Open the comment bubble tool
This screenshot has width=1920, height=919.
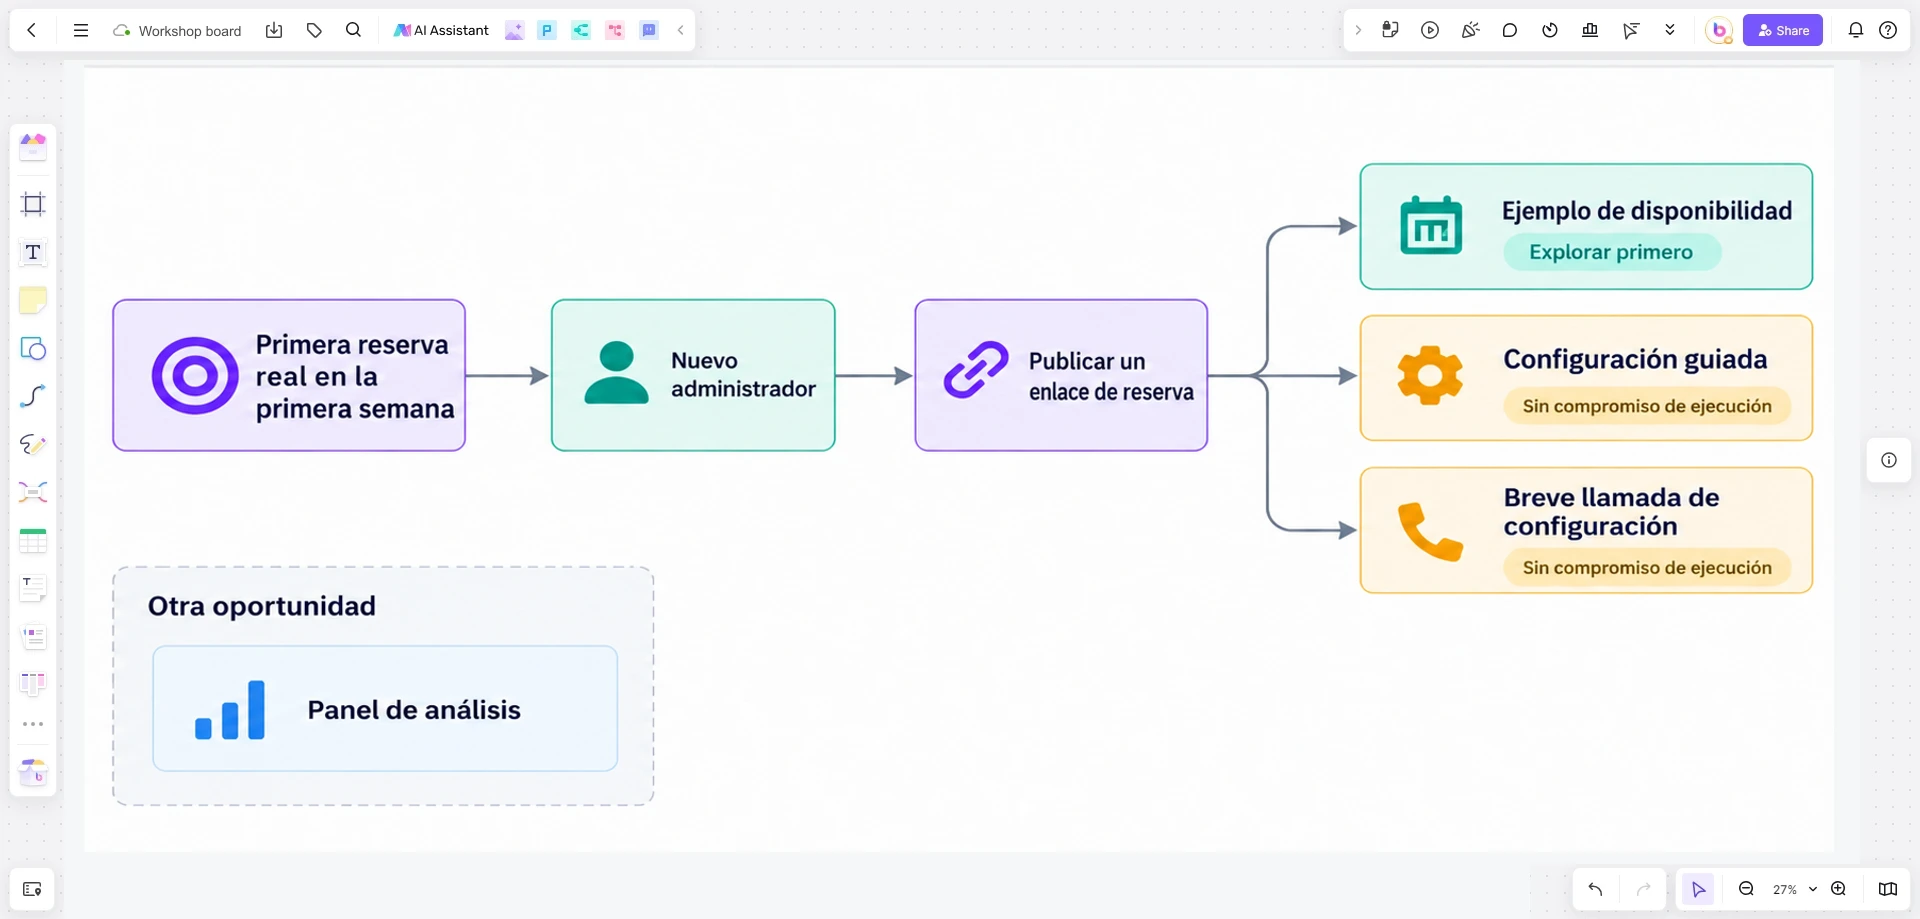pyautogui.click(x=1510, y=30)
